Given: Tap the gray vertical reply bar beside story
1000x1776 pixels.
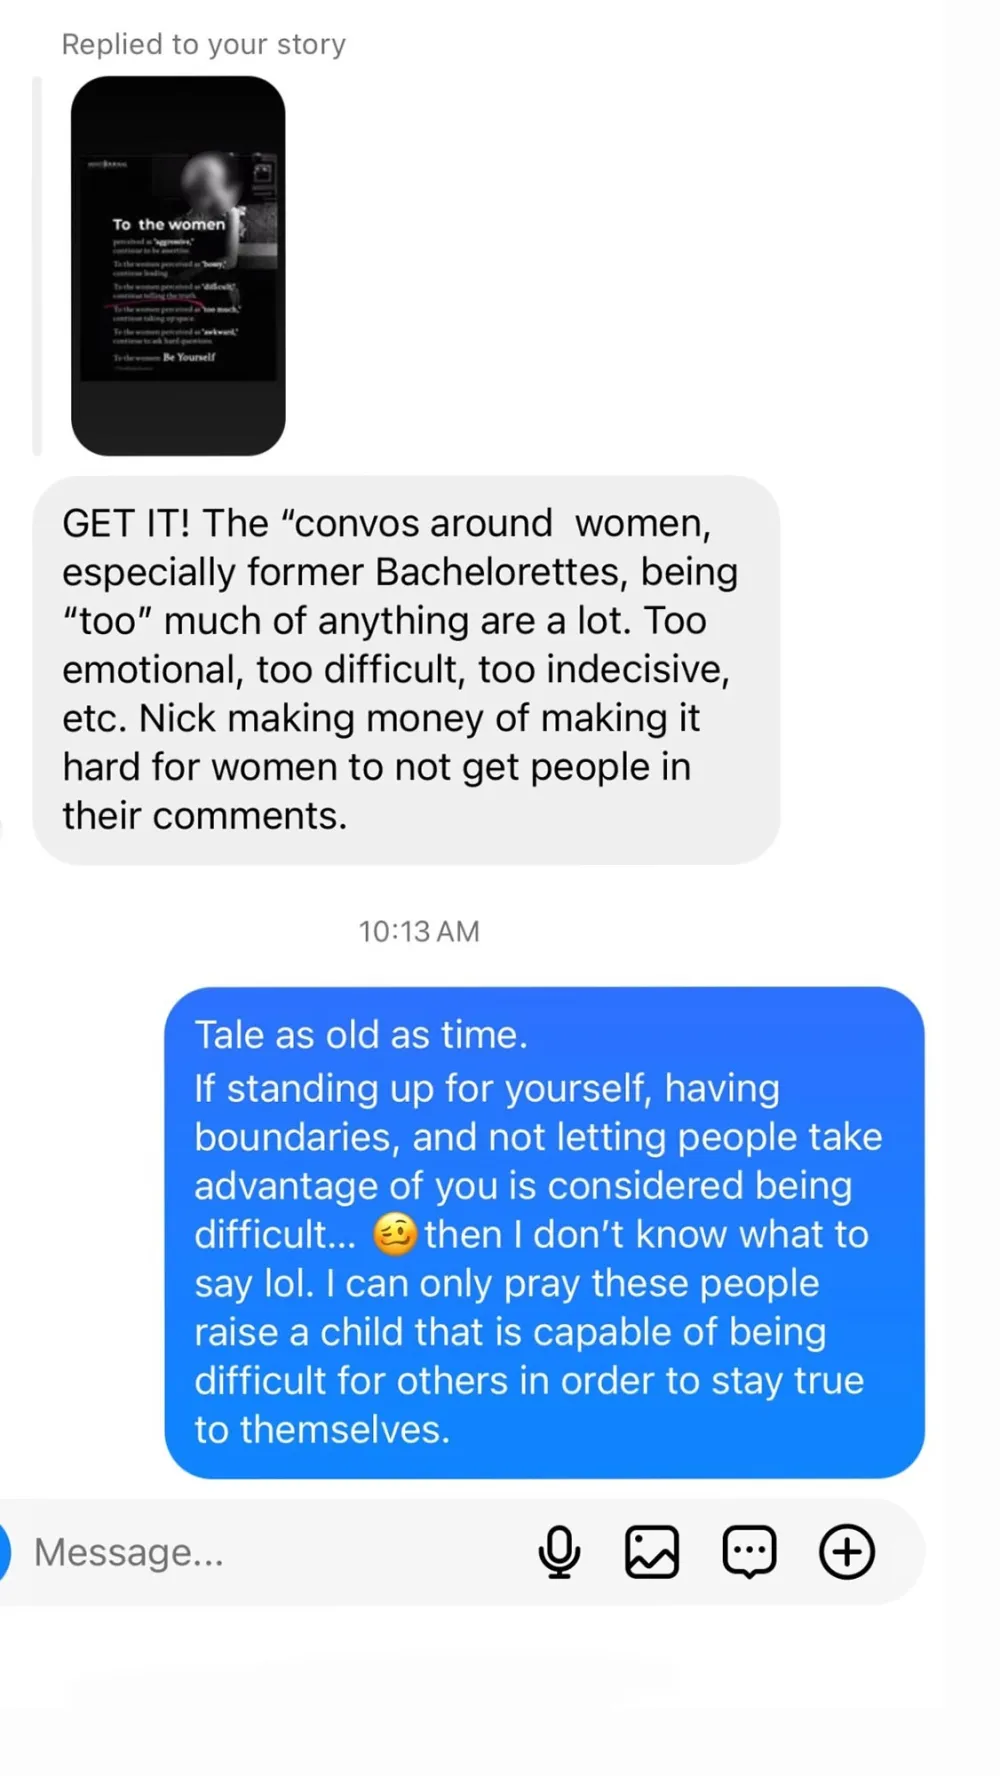Looking at the screenshot, I should 37,266.
